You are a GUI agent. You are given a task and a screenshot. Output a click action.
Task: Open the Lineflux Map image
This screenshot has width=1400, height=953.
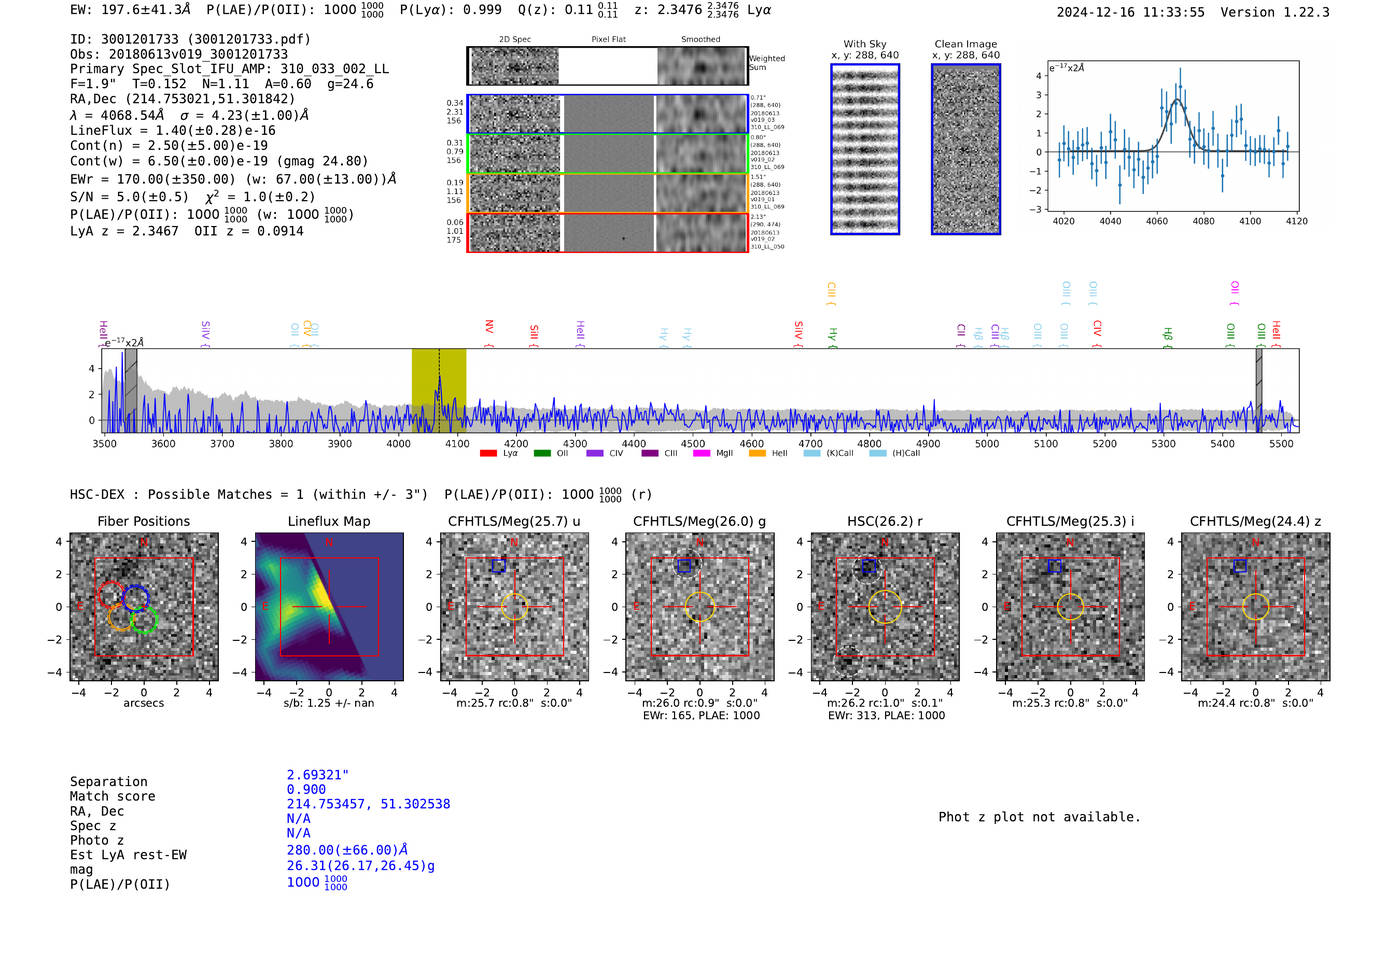(329, 607)
